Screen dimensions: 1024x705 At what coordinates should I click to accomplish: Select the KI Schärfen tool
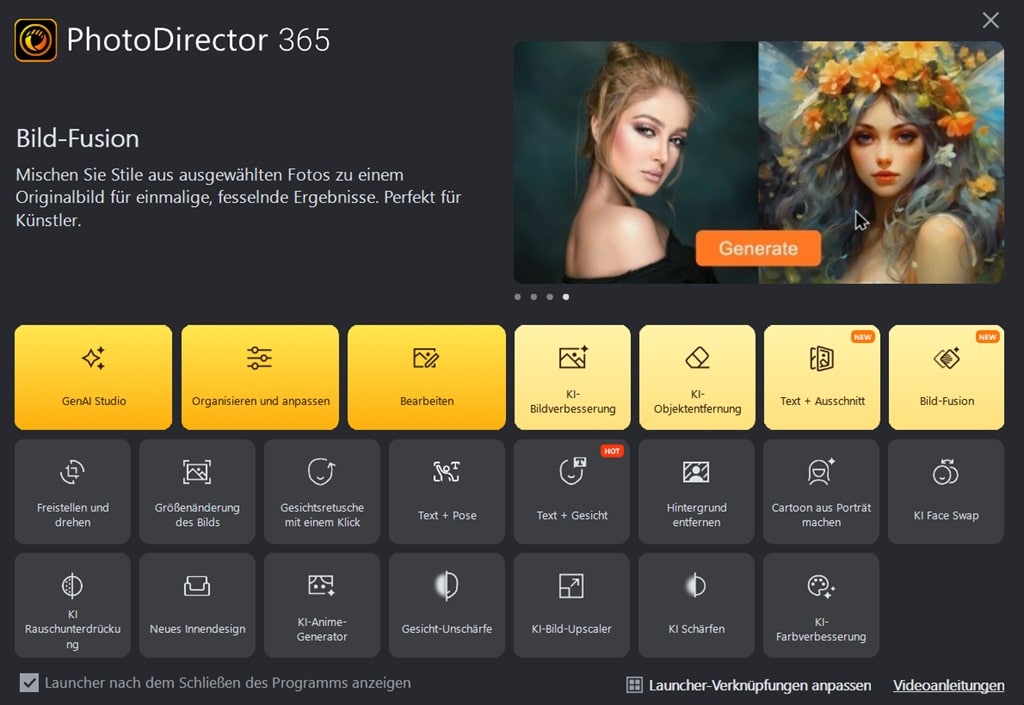696,605
